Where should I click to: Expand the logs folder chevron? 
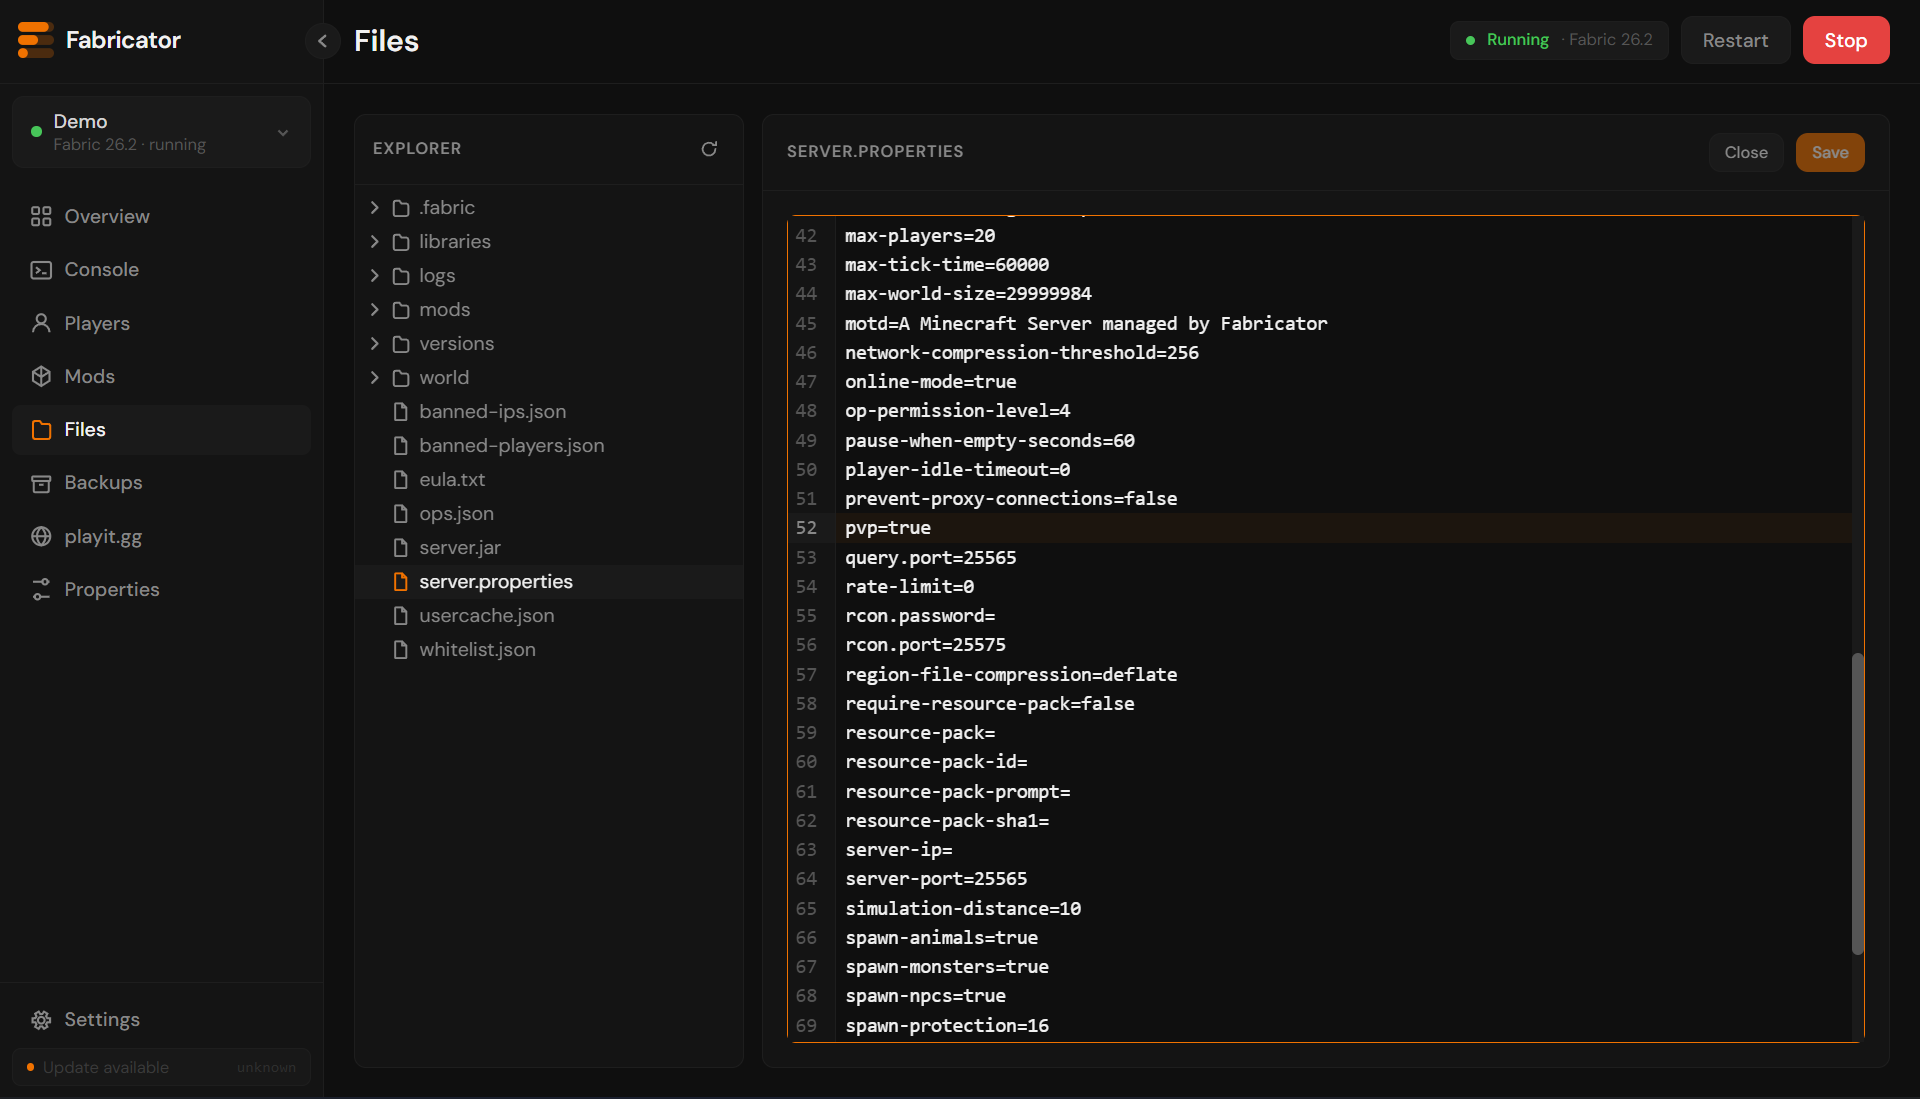(375, 276)
